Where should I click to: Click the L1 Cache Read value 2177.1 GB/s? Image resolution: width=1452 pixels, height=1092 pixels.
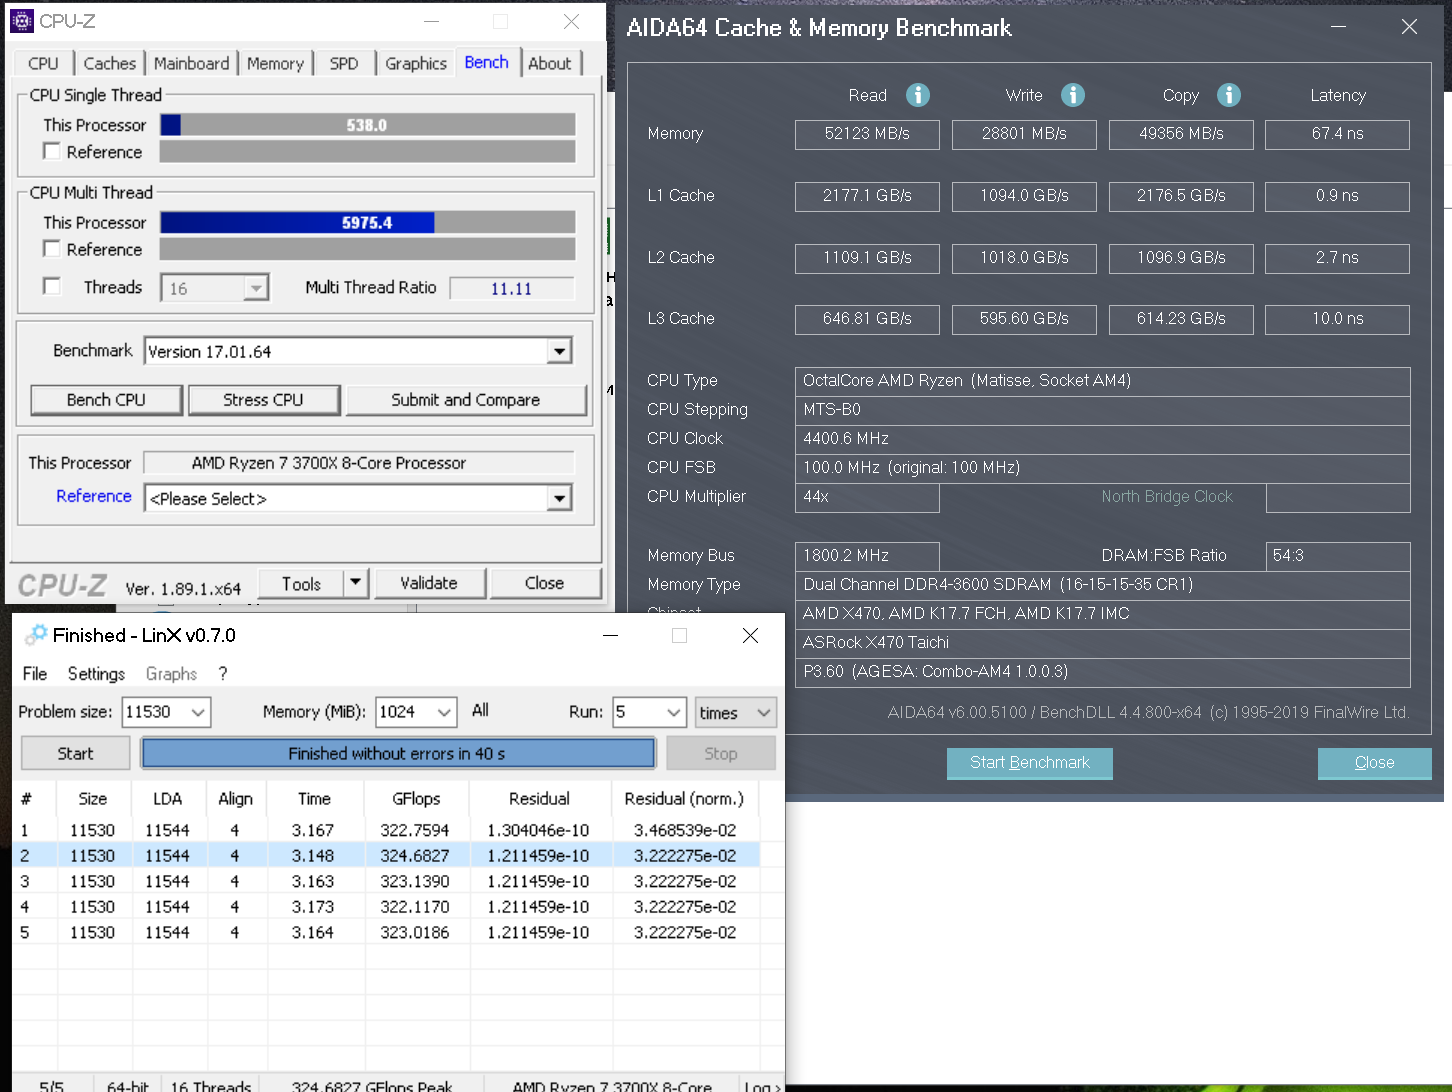(x=867, y=196)
